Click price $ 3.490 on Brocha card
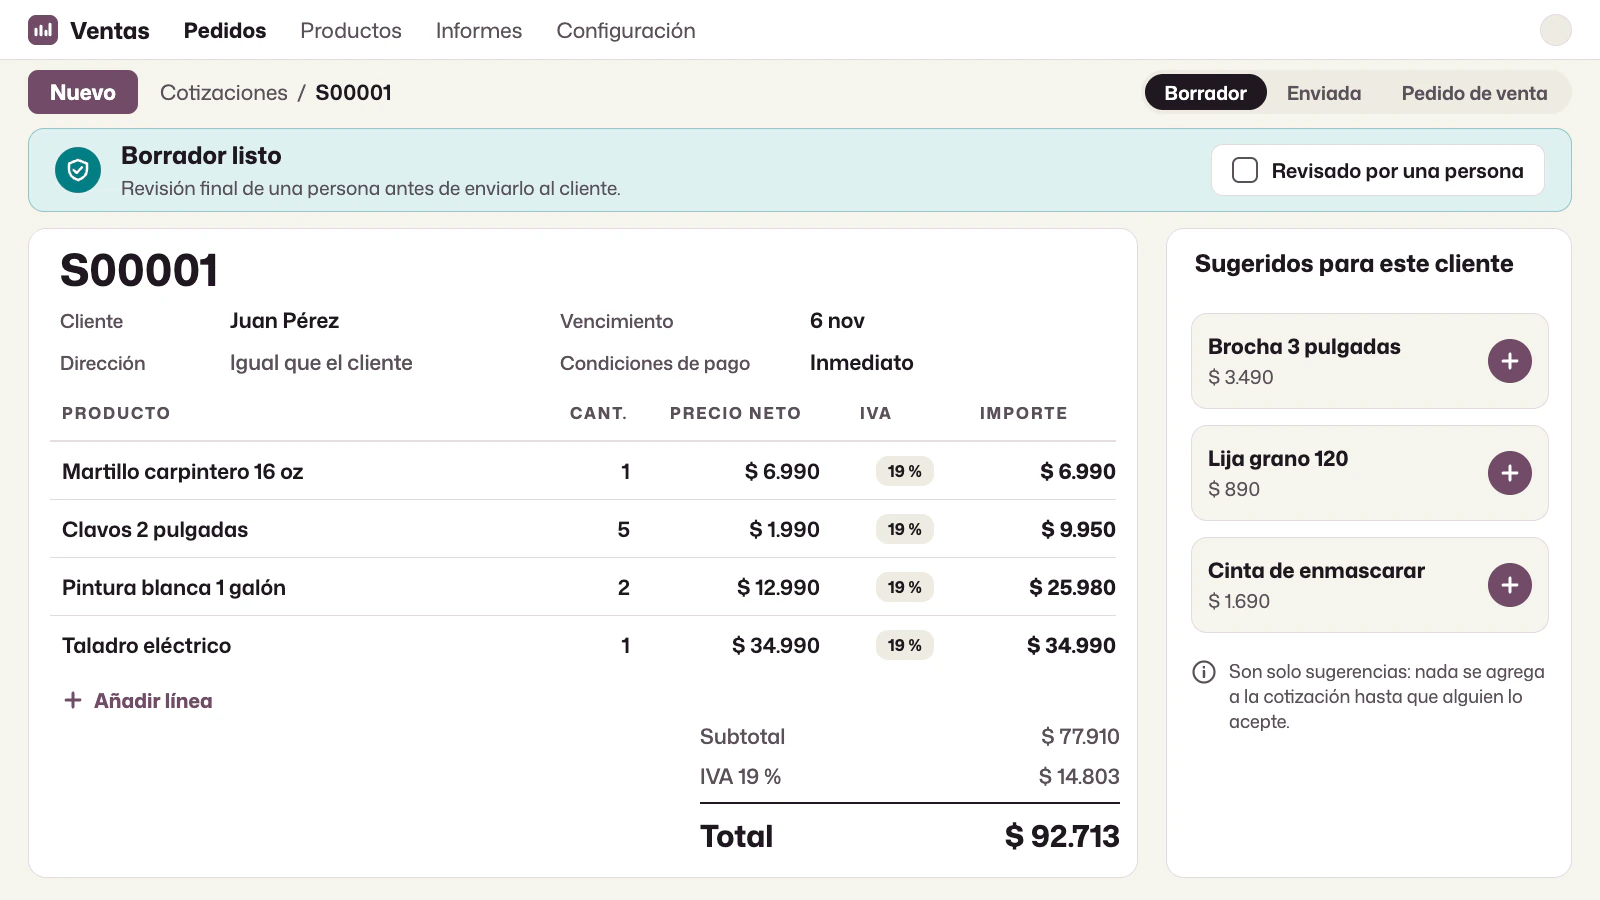This screenshot has width=1600, height=900. click(1240, 377)
